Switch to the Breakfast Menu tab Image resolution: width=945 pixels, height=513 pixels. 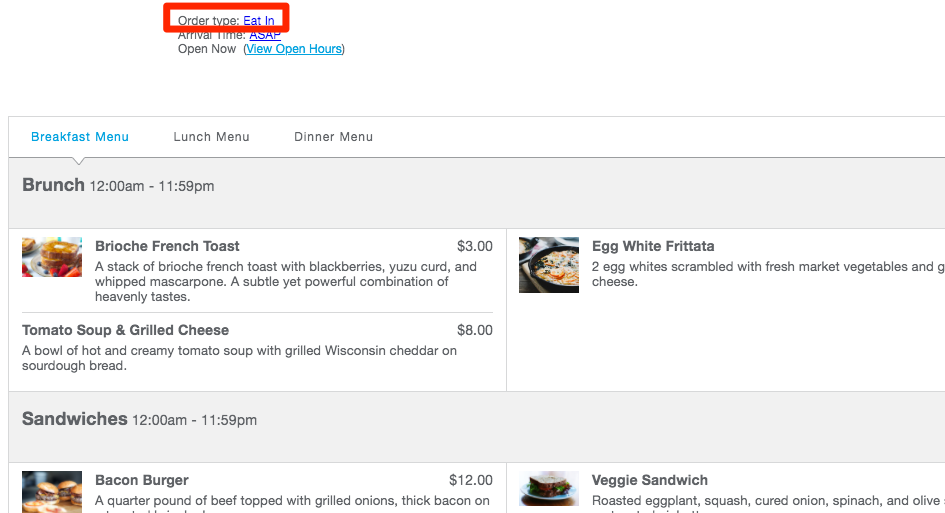(x=80, y=137)
